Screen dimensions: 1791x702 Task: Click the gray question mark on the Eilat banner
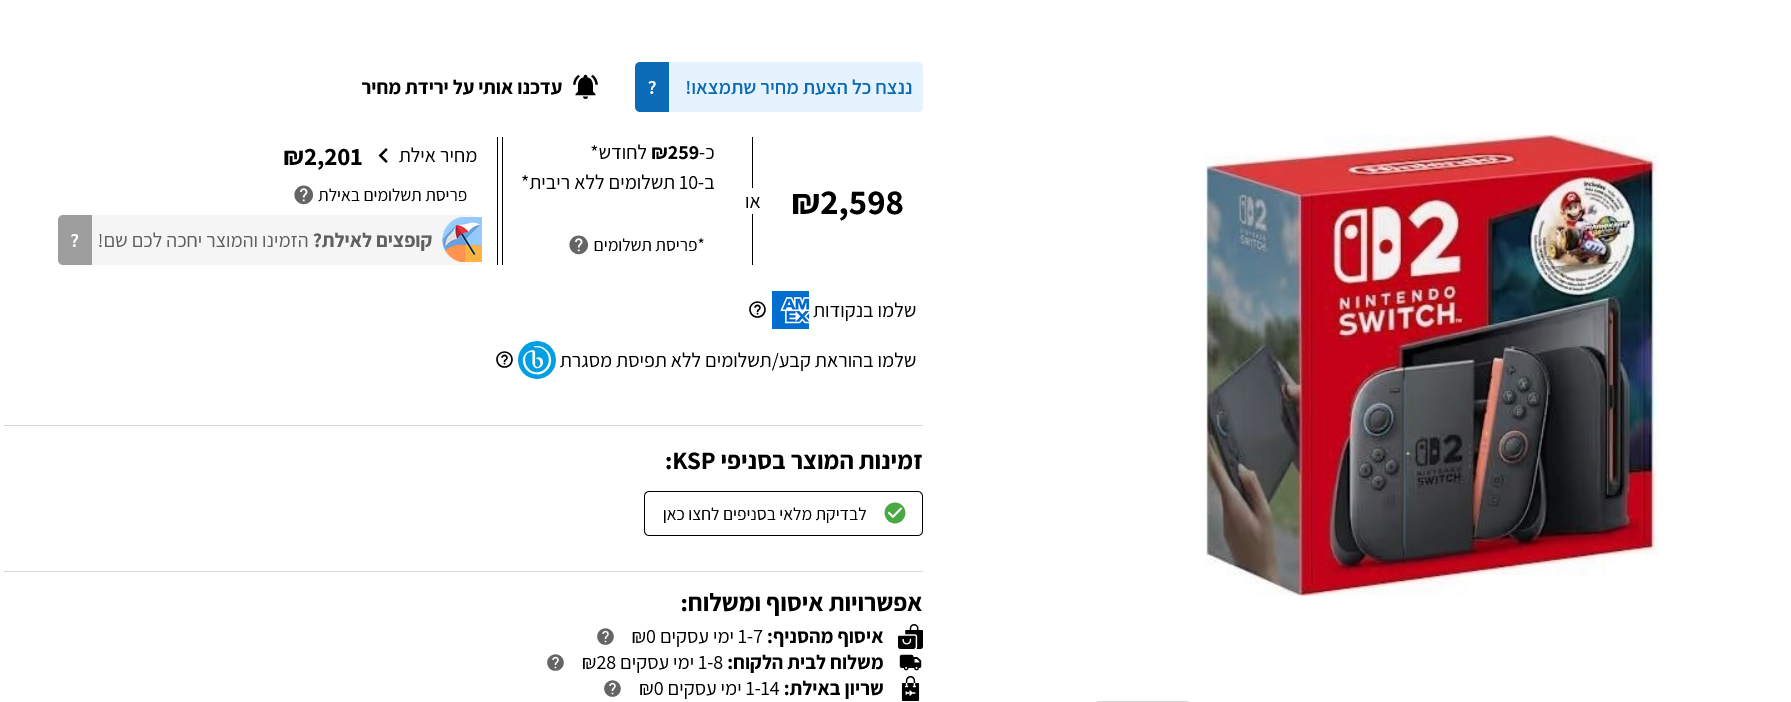75,240
